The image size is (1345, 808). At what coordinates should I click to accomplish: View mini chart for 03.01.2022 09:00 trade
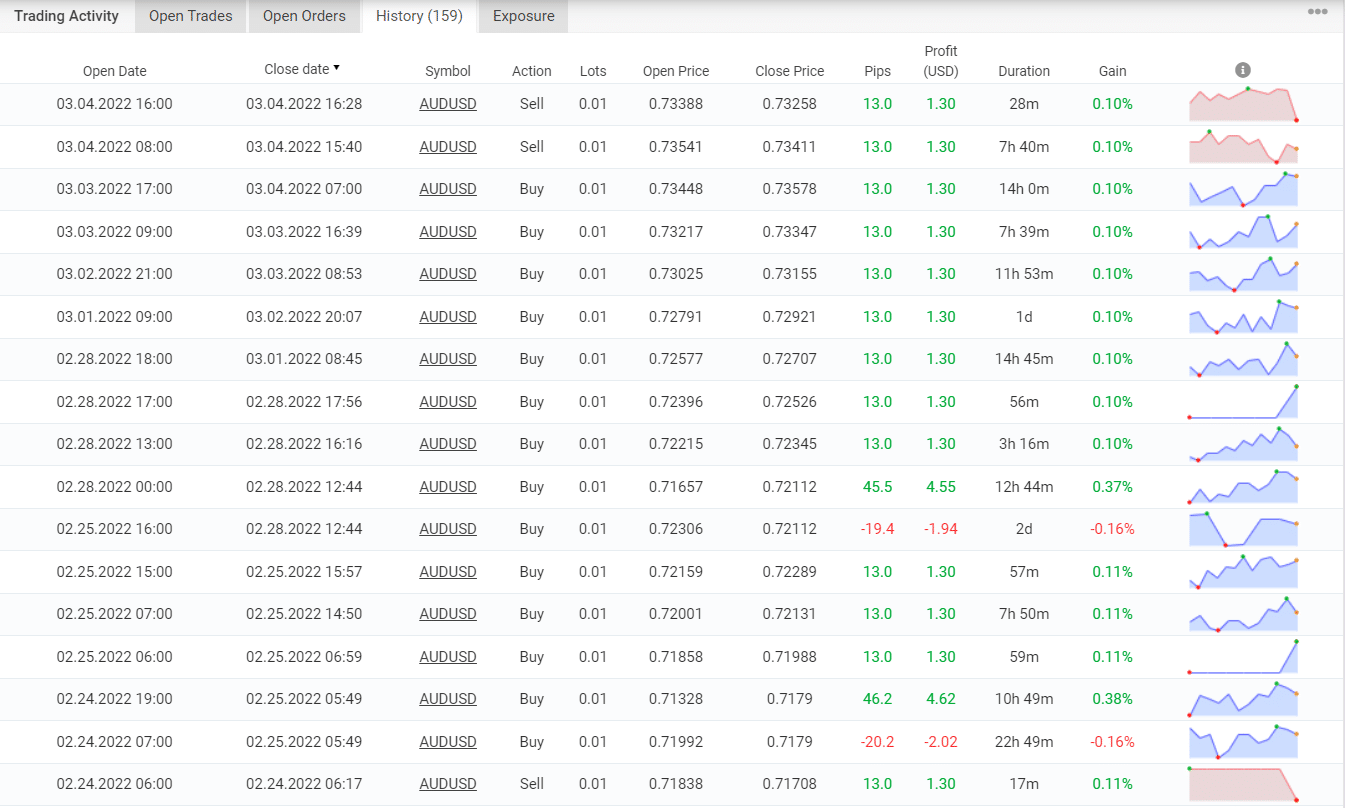(1243, 317)
